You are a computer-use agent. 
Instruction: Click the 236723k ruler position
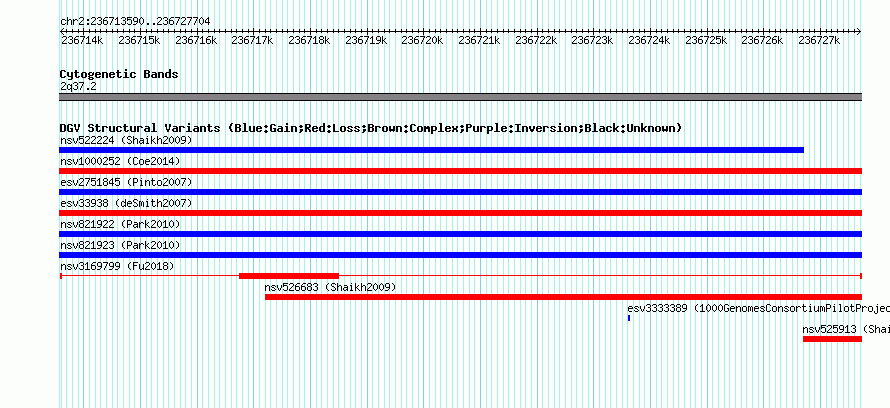pyautogui.click(x=592, y=40)
